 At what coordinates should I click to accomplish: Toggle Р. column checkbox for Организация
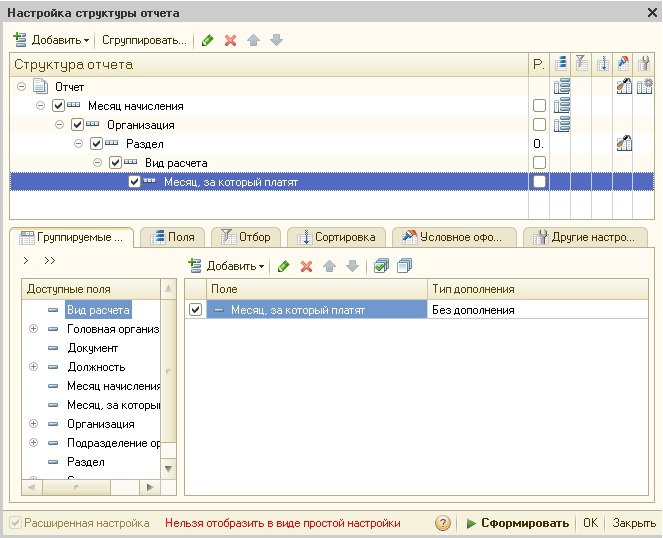[x=539, y=125]
